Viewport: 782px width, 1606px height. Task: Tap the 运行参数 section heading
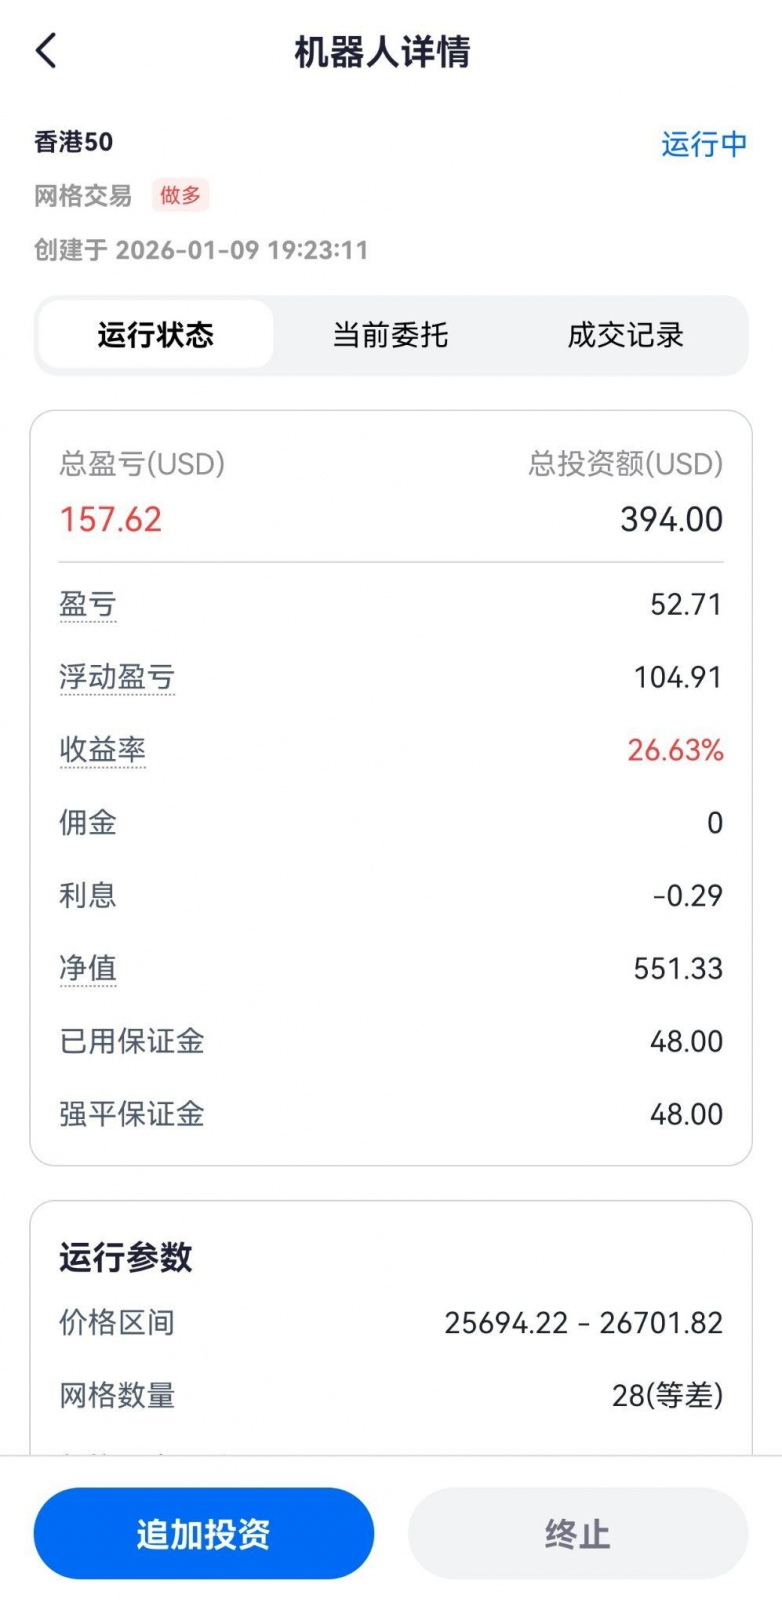(125, 1257)
